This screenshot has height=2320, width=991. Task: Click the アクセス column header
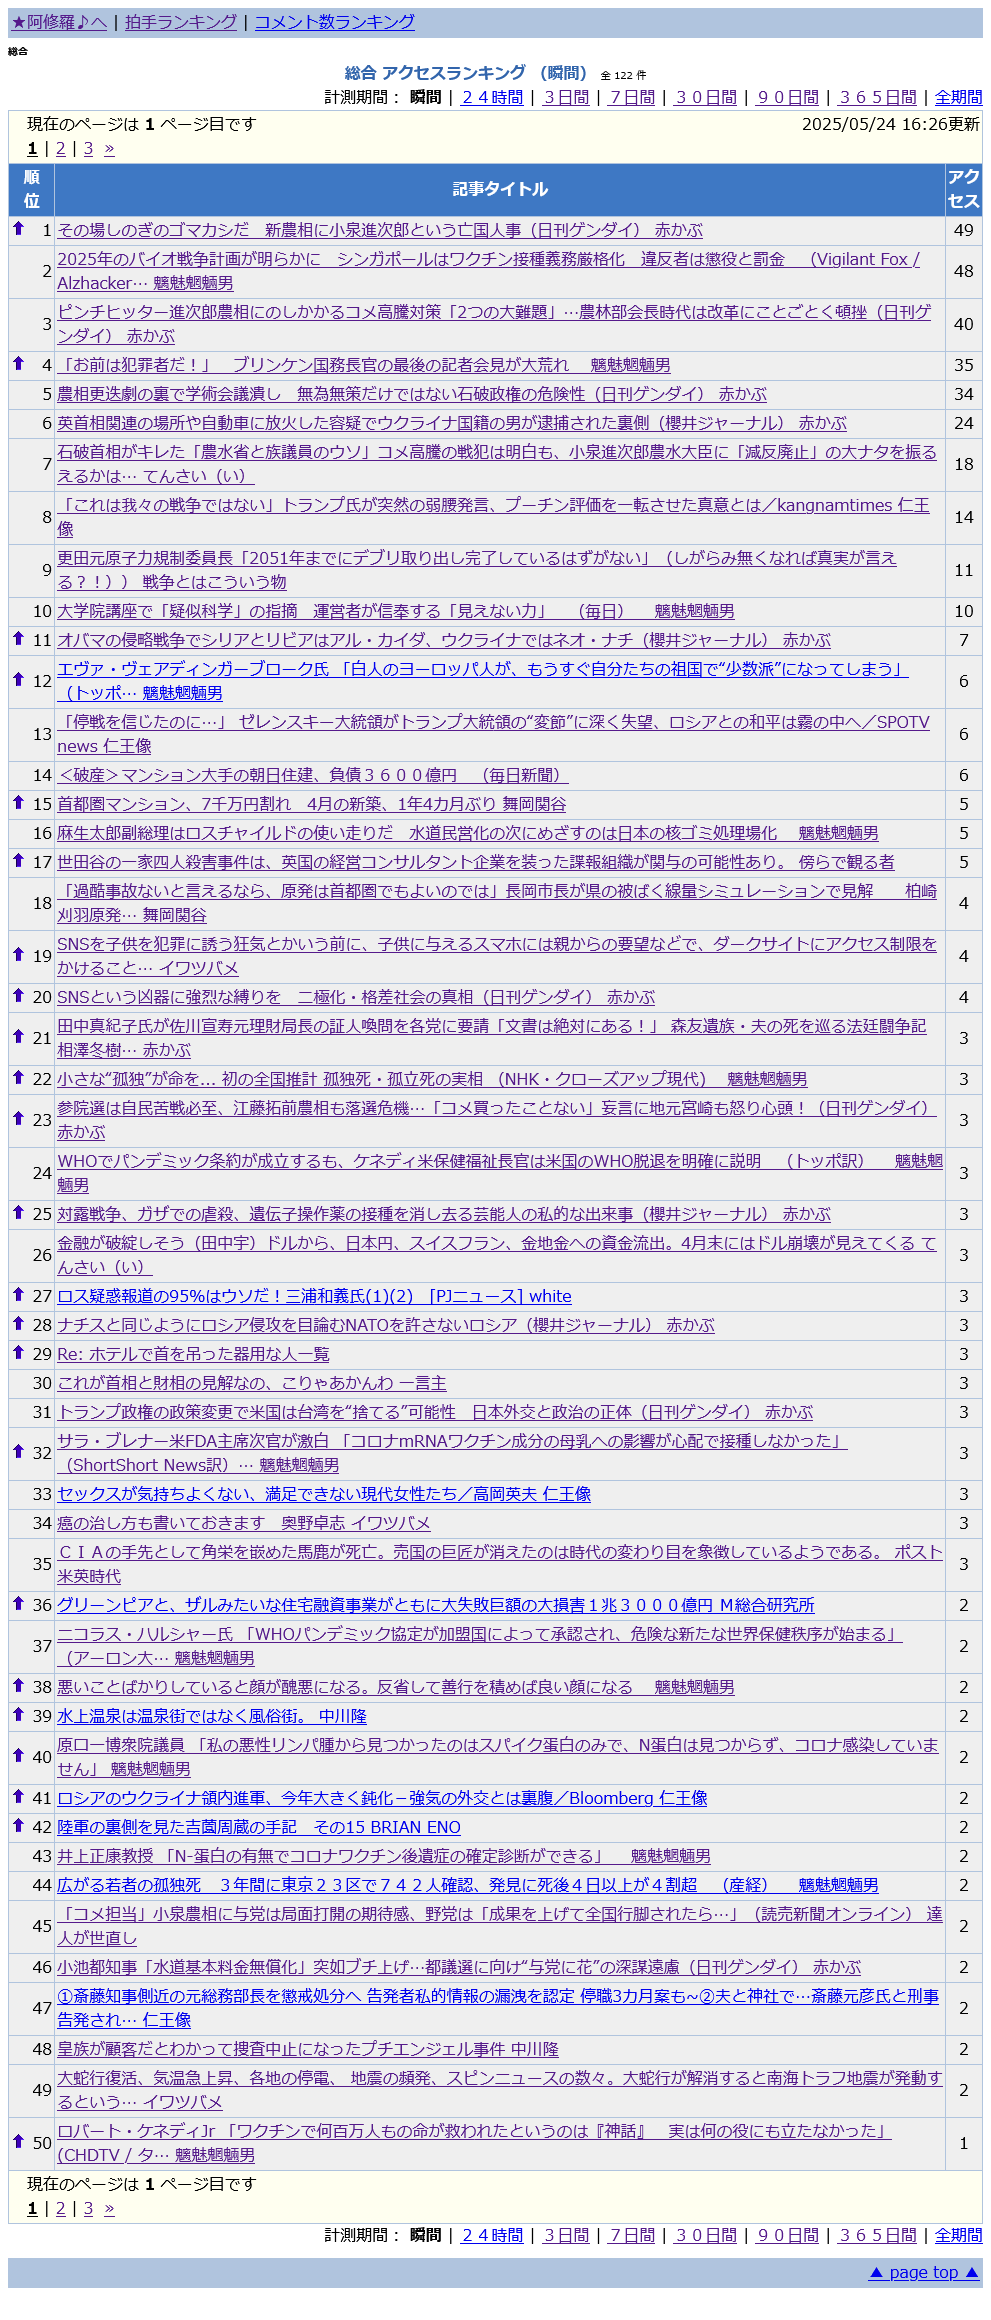click(964, 189)
